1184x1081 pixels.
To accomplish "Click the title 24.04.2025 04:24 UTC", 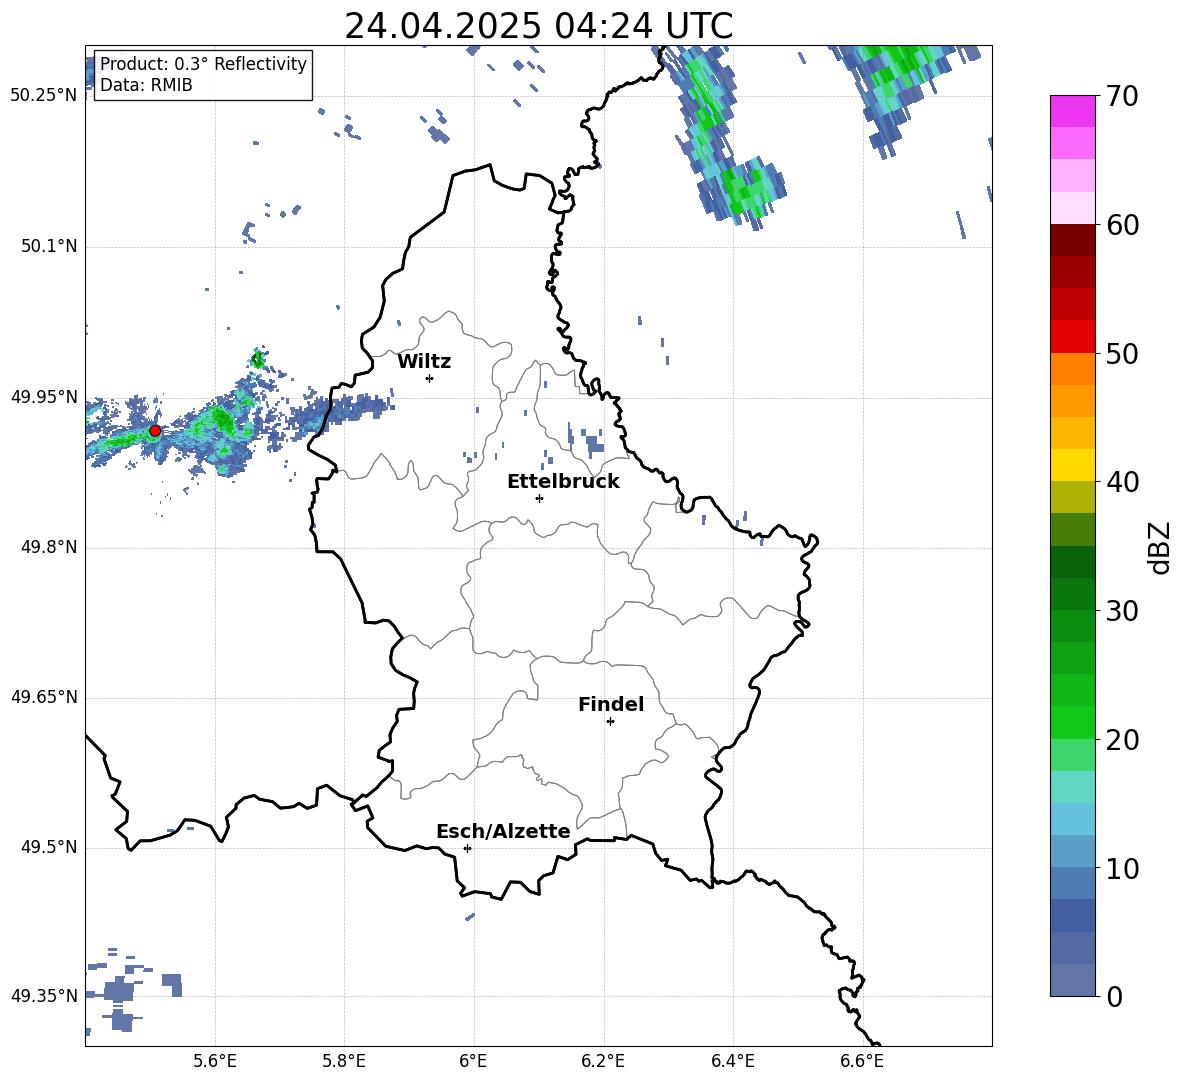I will tap(538, 26).
